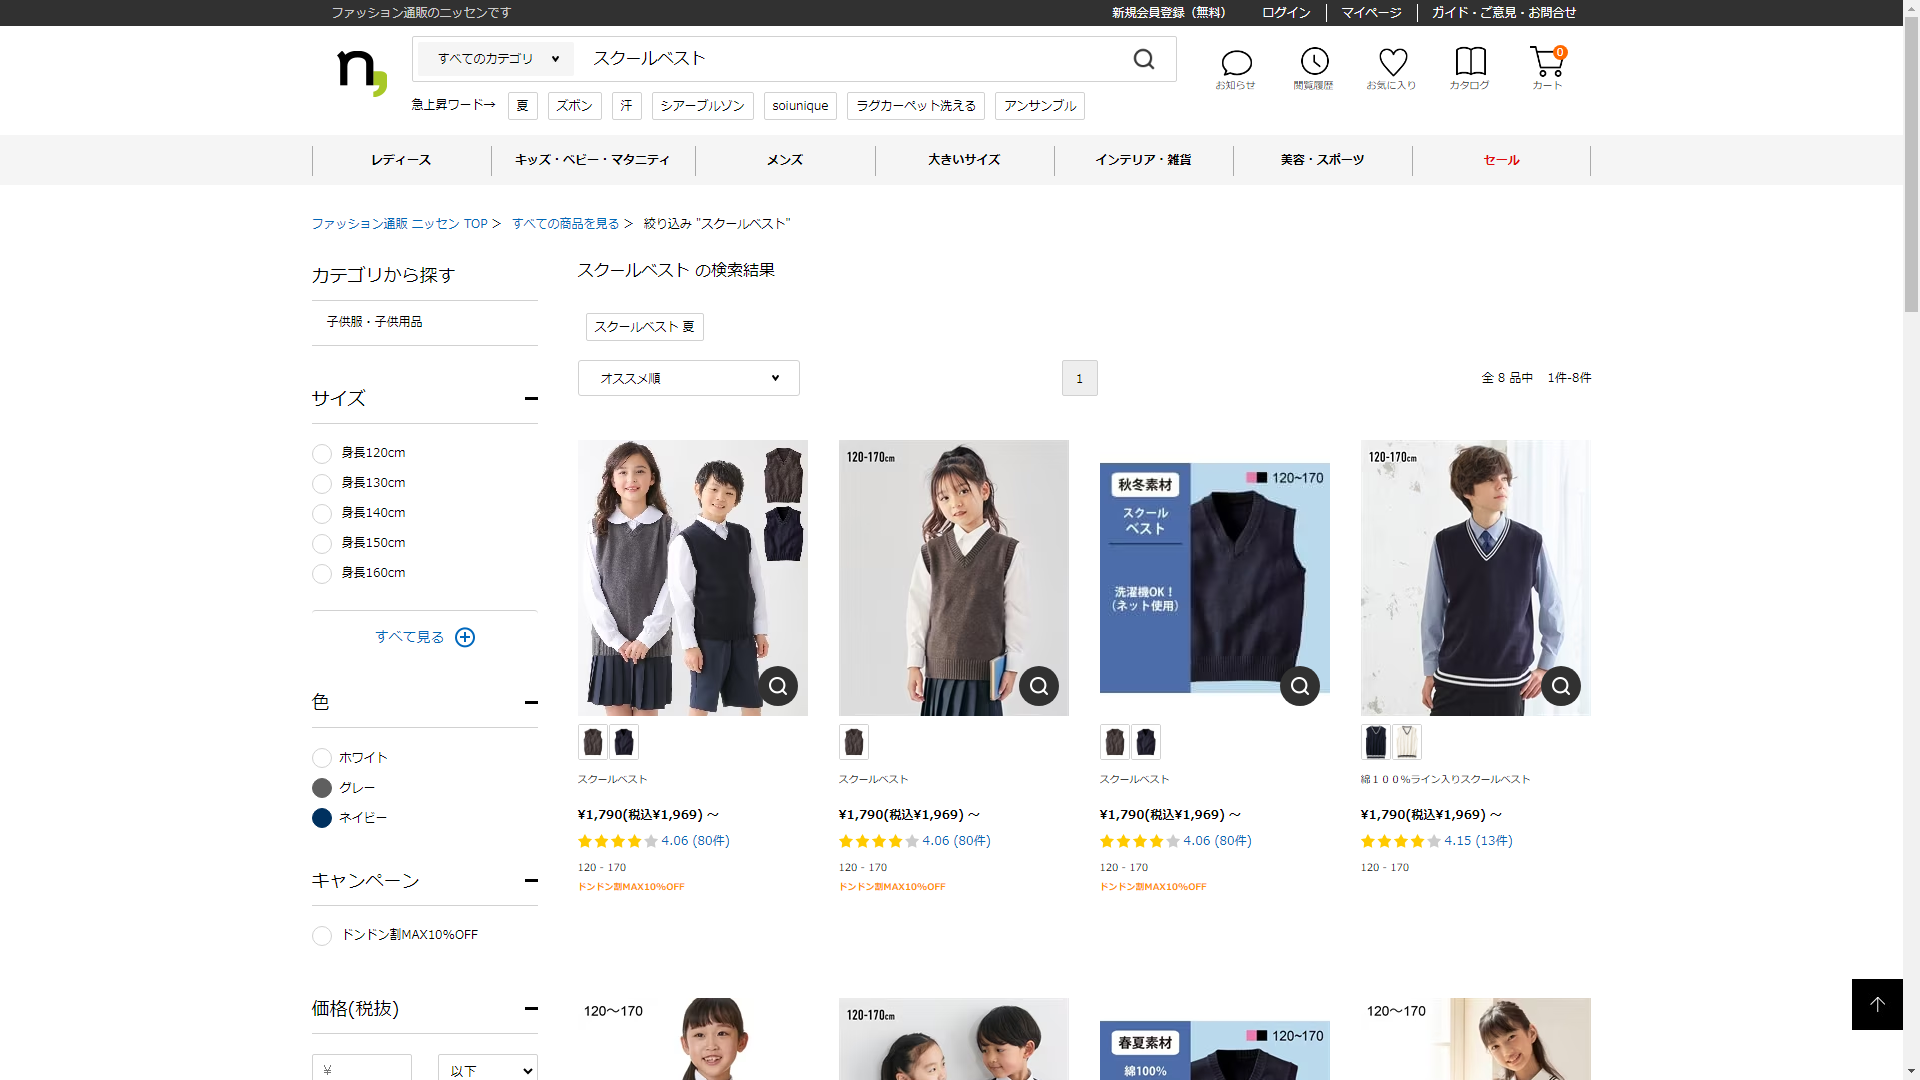Collapse the サイズ filter section
This screenshot has height=1080, width=1920.
pos(531,399)
